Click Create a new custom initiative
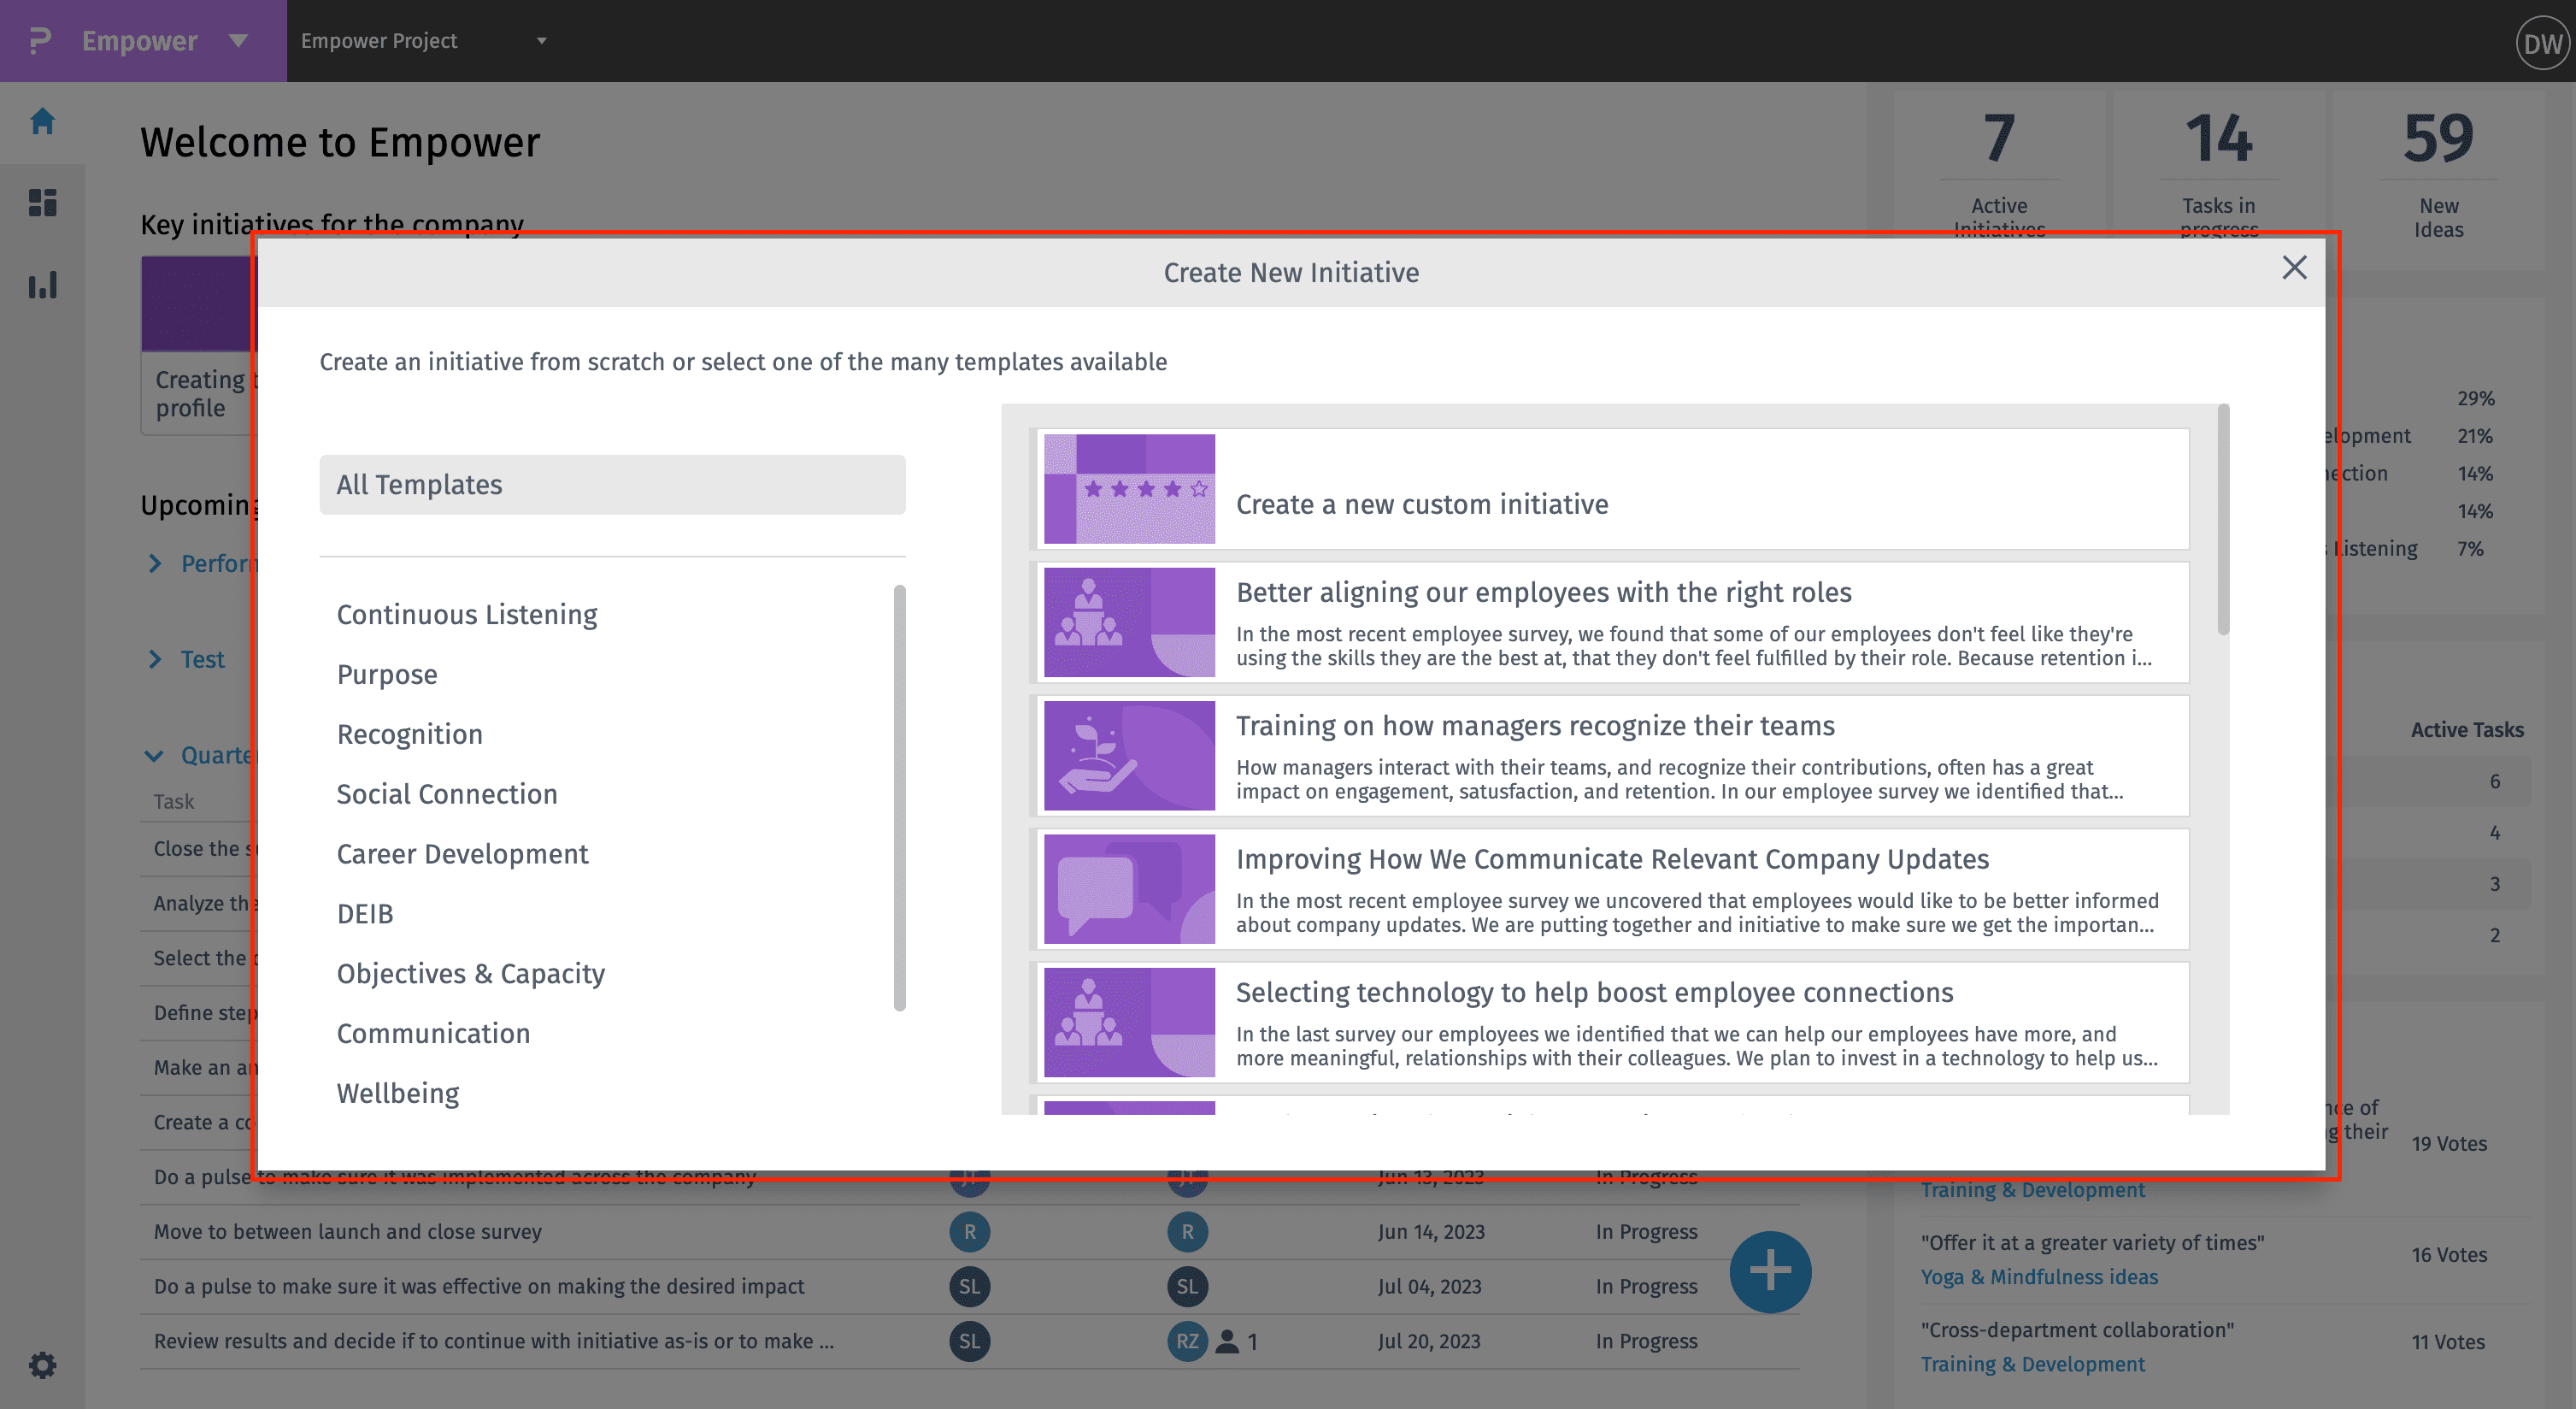This screenshot has width=2576, height=1409. pyautogui.click(x=1421, y=504)
